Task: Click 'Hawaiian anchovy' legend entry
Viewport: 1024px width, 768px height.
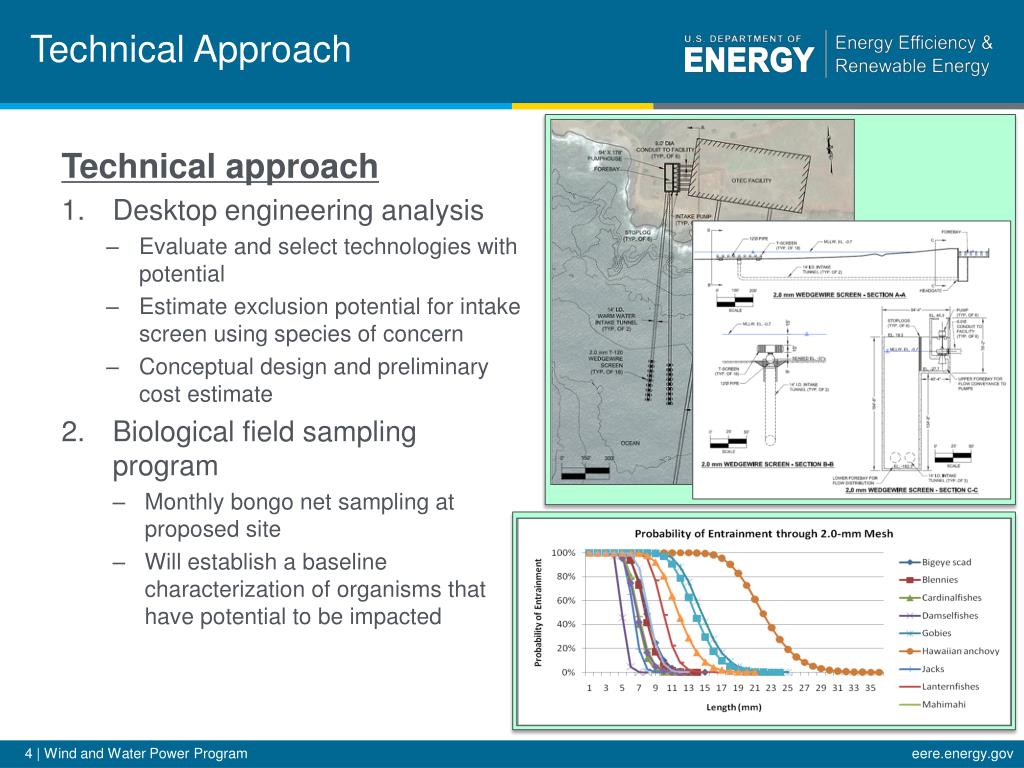Action: click(949, 651)
